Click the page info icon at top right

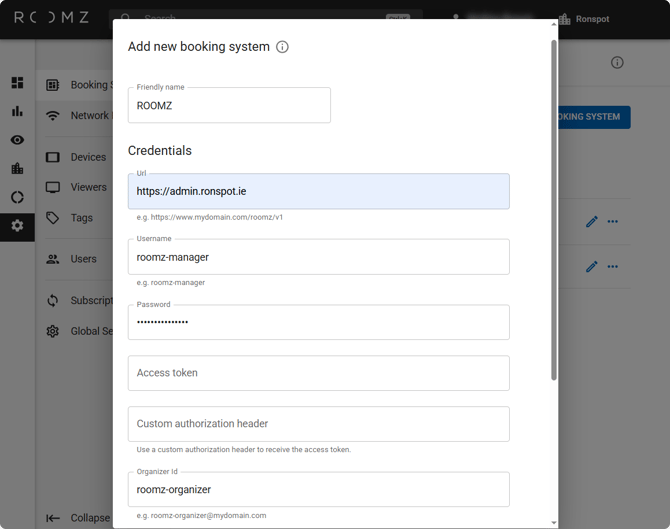click(617, 62)
